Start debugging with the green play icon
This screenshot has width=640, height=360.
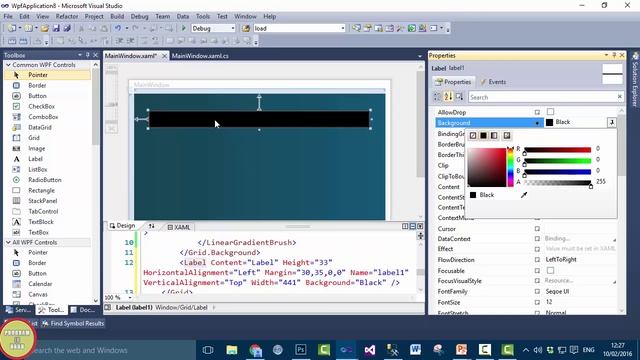tap(184, 28)
